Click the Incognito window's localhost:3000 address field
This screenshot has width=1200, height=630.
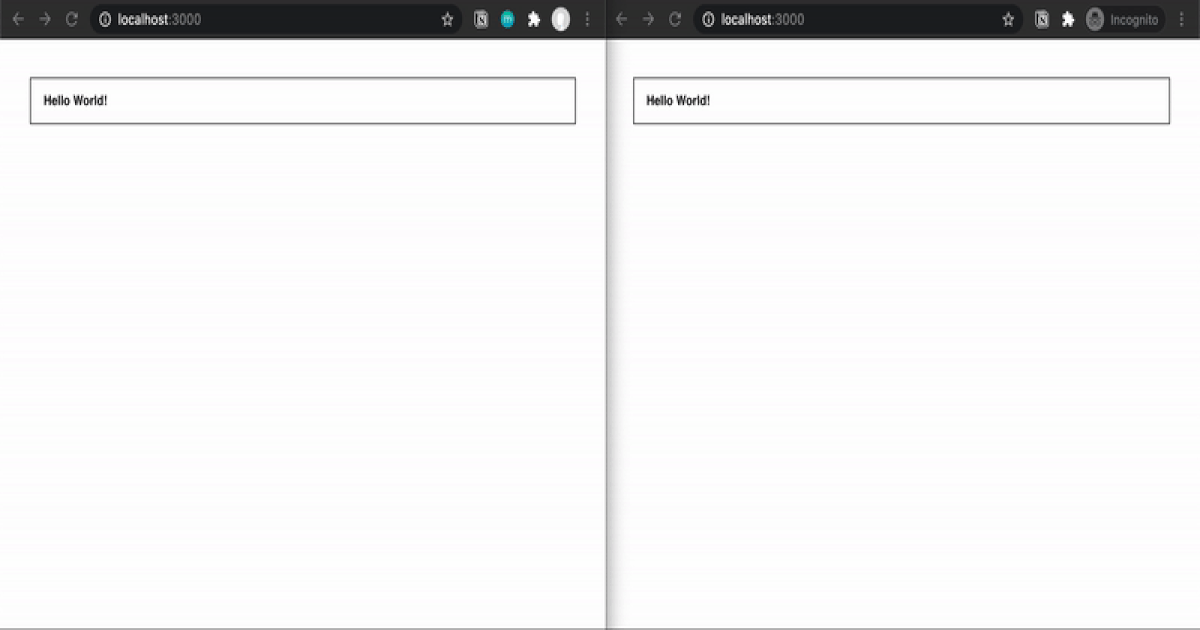point(850,19)
